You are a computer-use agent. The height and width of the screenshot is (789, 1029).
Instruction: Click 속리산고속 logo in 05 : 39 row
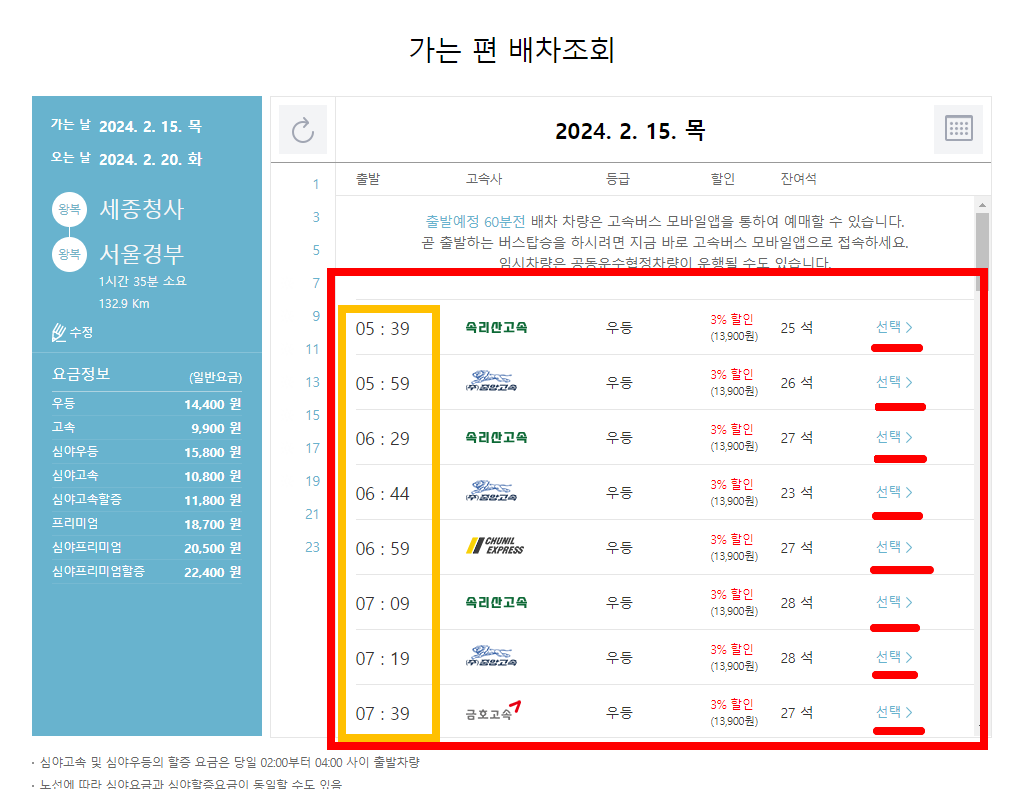click(496, 327)
